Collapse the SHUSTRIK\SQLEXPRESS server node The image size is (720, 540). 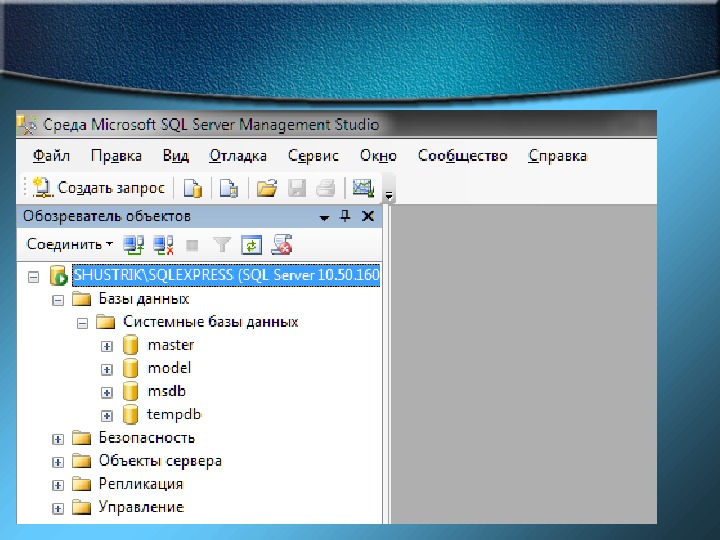coord(33,277)
